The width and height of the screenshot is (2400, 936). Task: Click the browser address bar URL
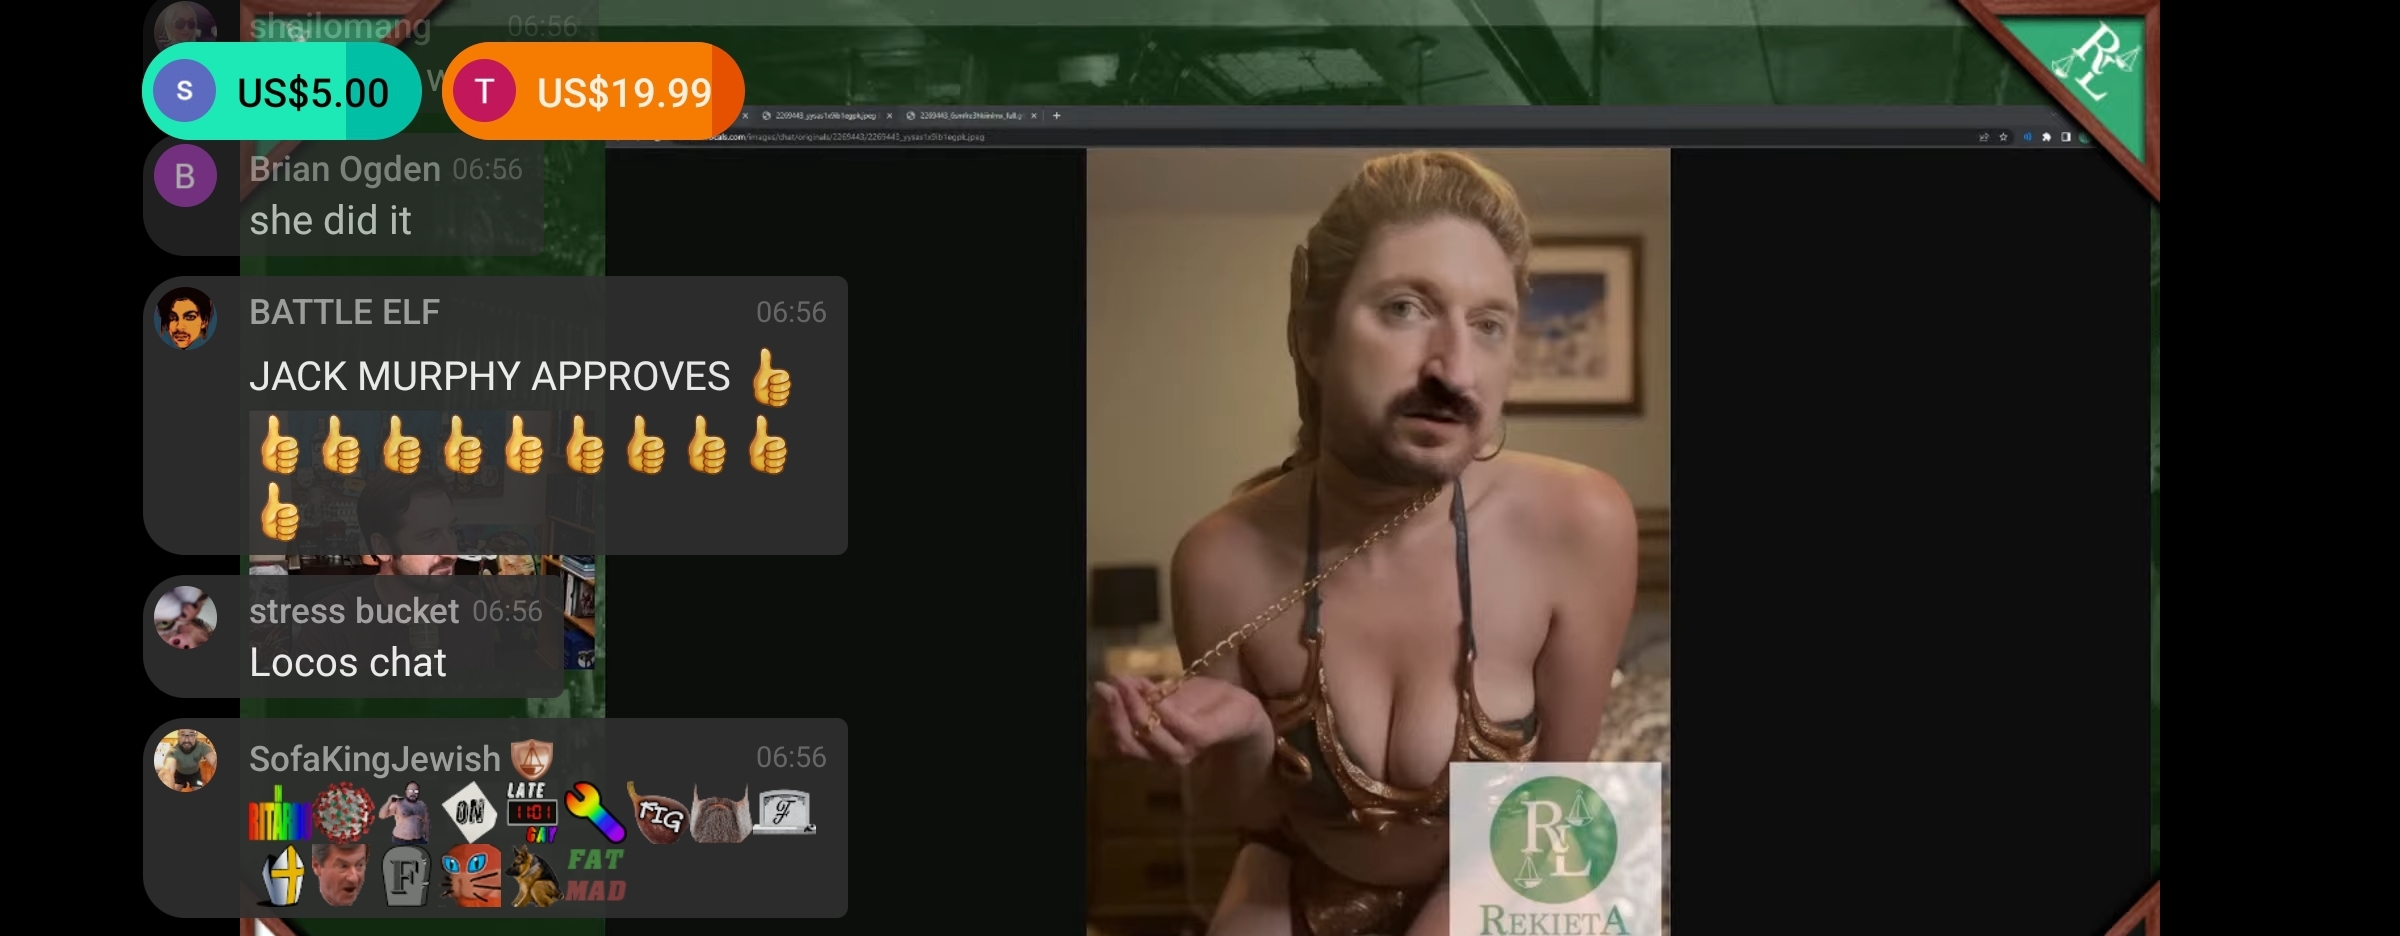tap(848, 137)
